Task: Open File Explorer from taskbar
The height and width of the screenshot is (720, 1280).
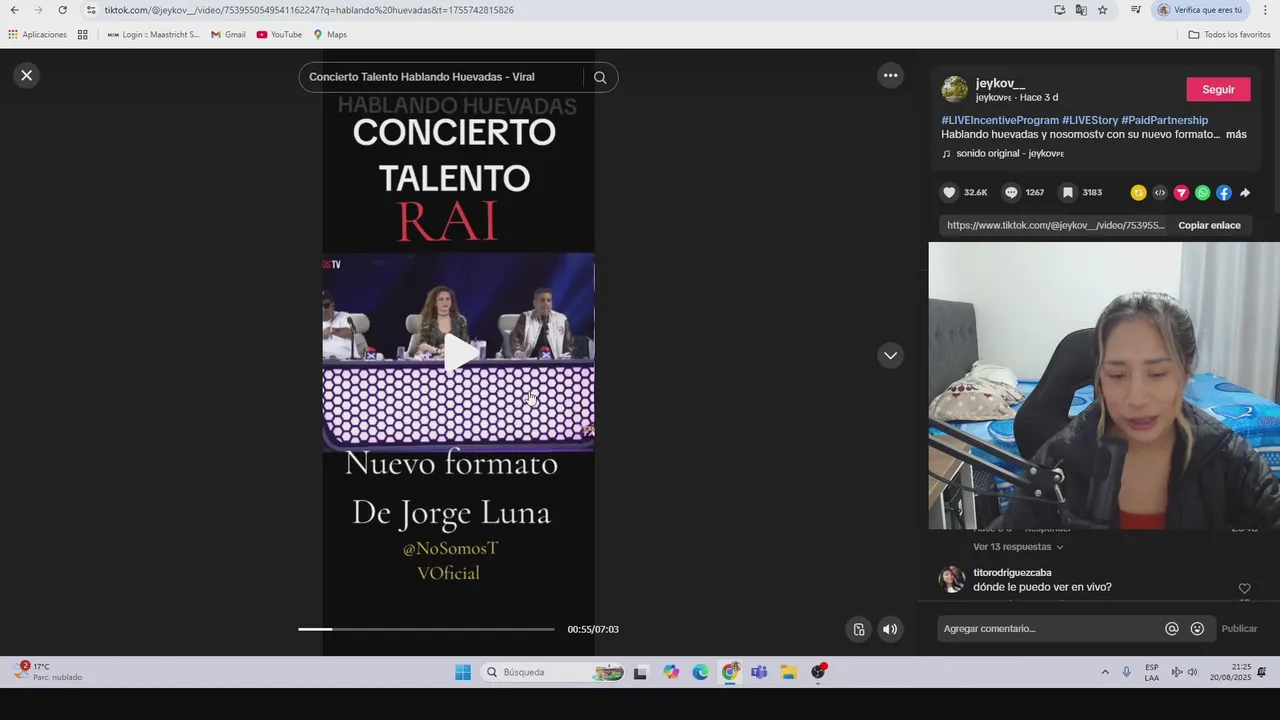Action: (x=788, y=672)
